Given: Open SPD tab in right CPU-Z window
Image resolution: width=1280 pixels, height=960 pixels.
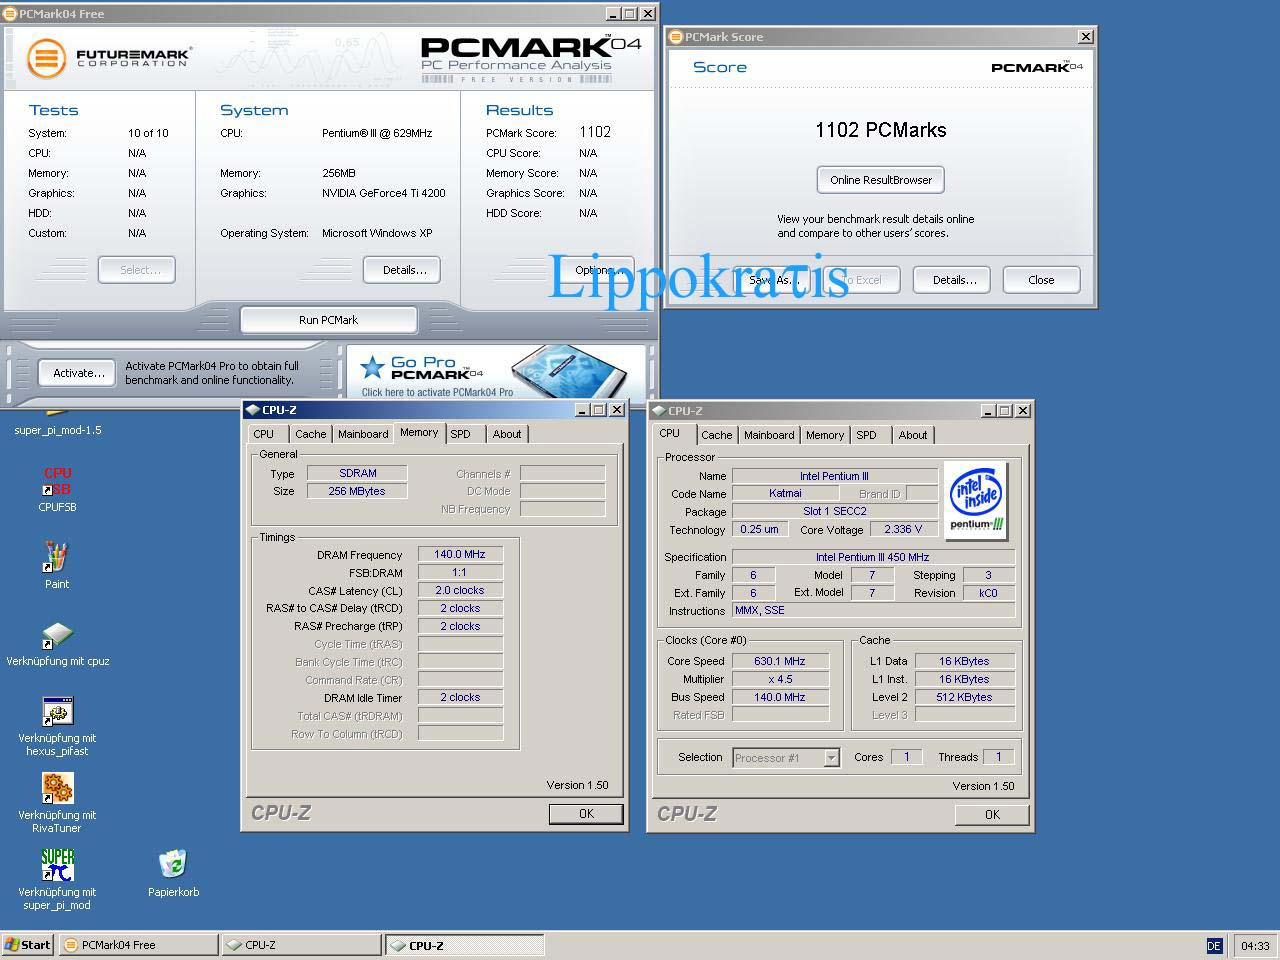Looking at the screenshot, I should coord(866,435).
